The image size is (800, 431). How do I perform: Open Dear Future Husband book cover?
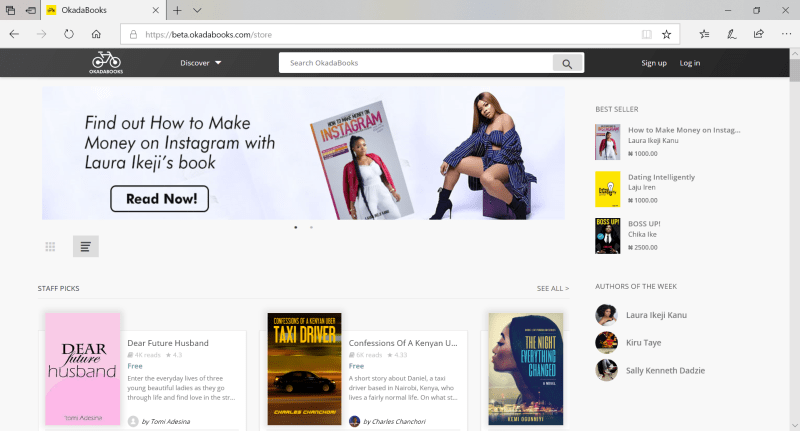point(83,369)
